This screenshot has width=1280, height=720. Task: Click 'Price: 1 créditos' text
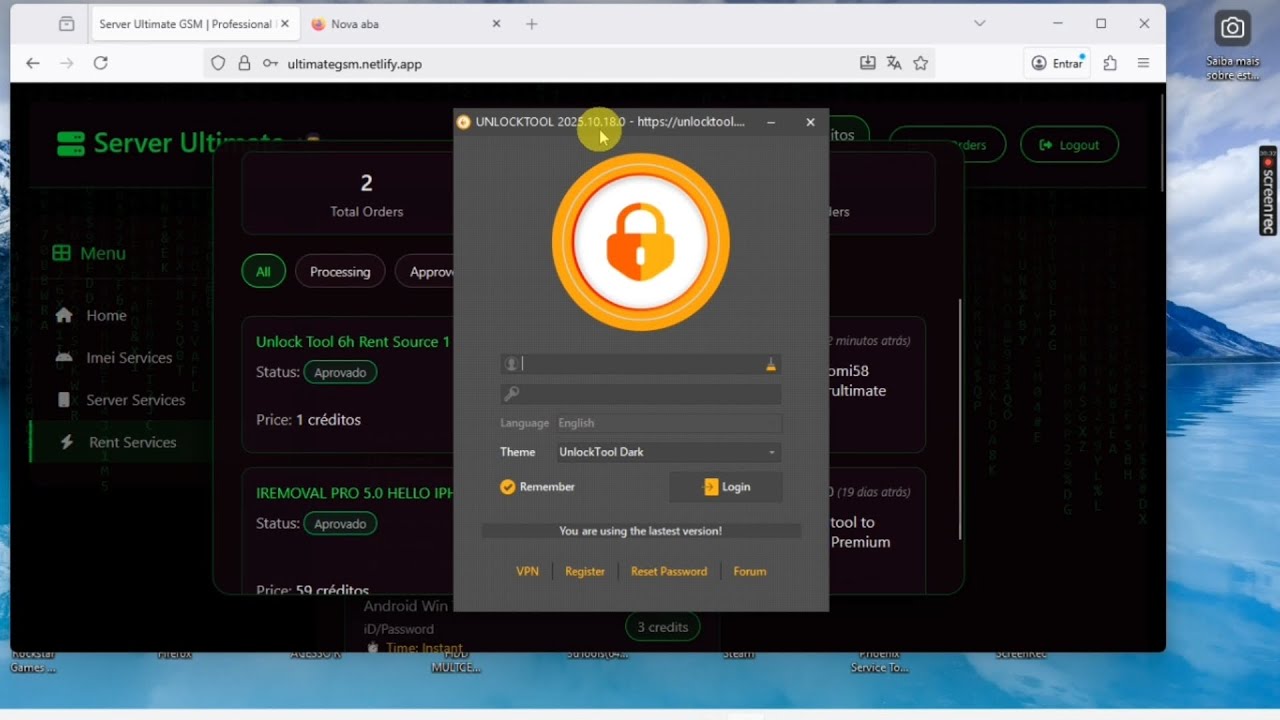[308, 420]
